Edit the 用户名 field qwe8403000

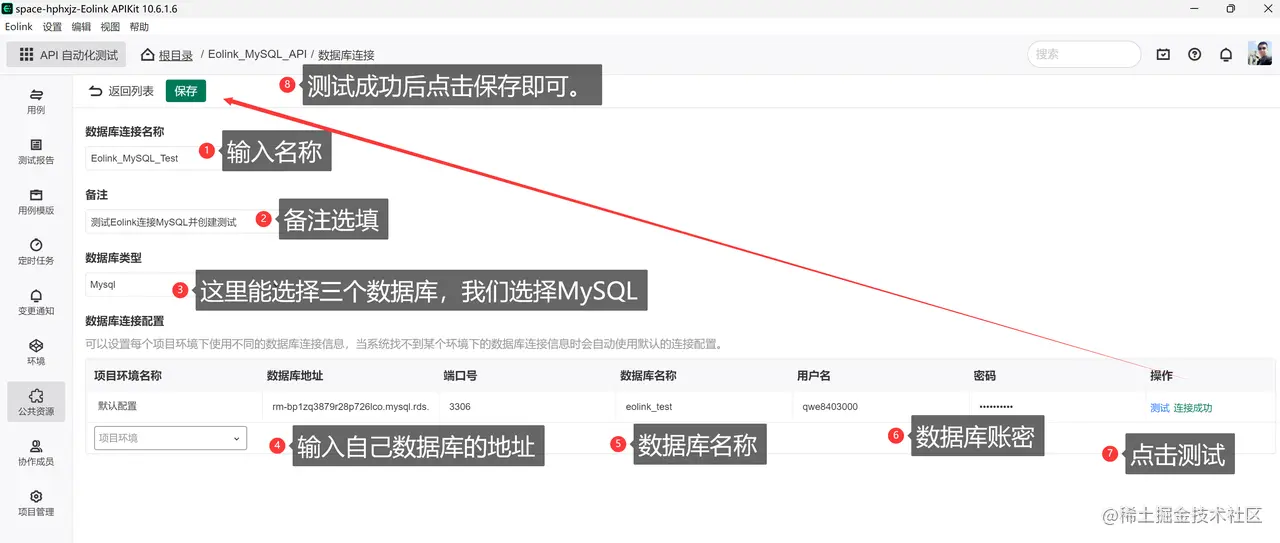880,407
